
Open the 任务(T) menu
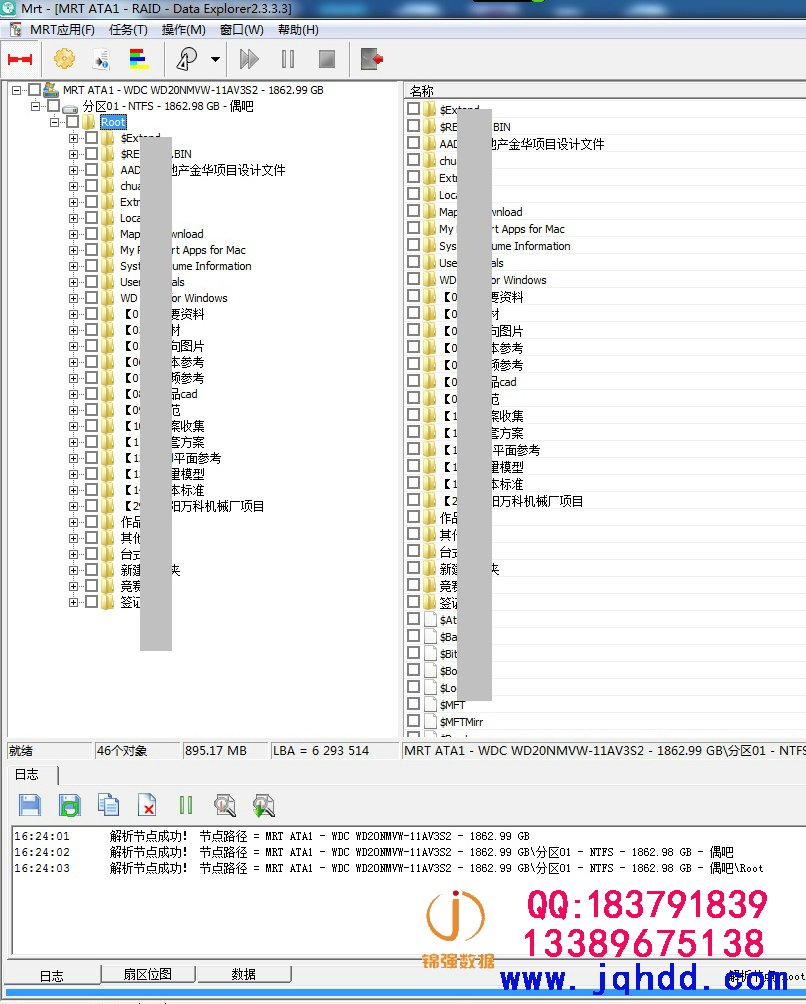pos(128,30)
